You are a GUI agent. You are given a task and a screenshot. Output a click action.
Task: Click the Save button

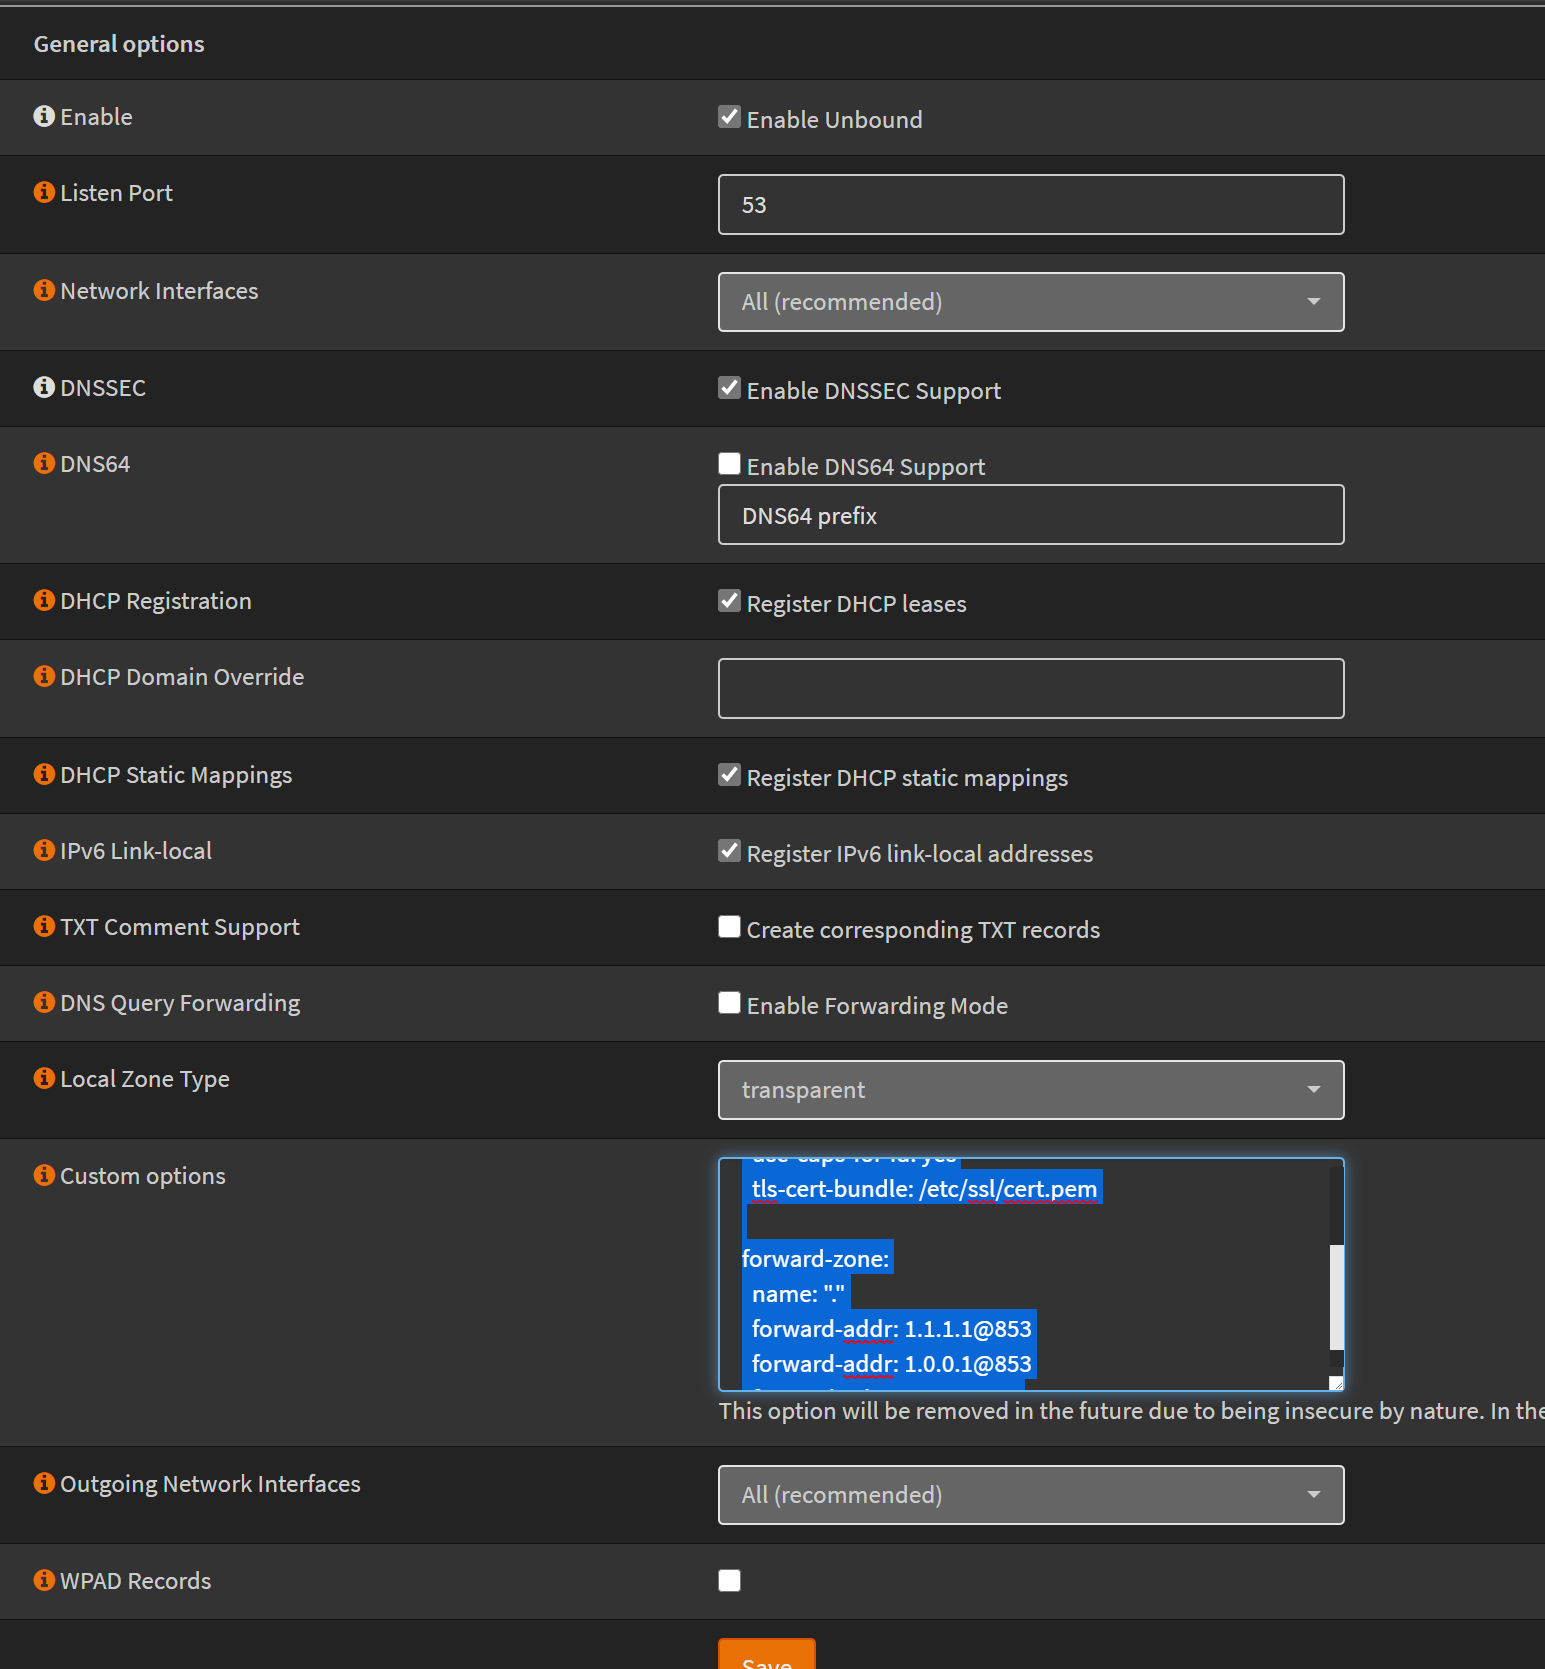(x=767, y=1655)
